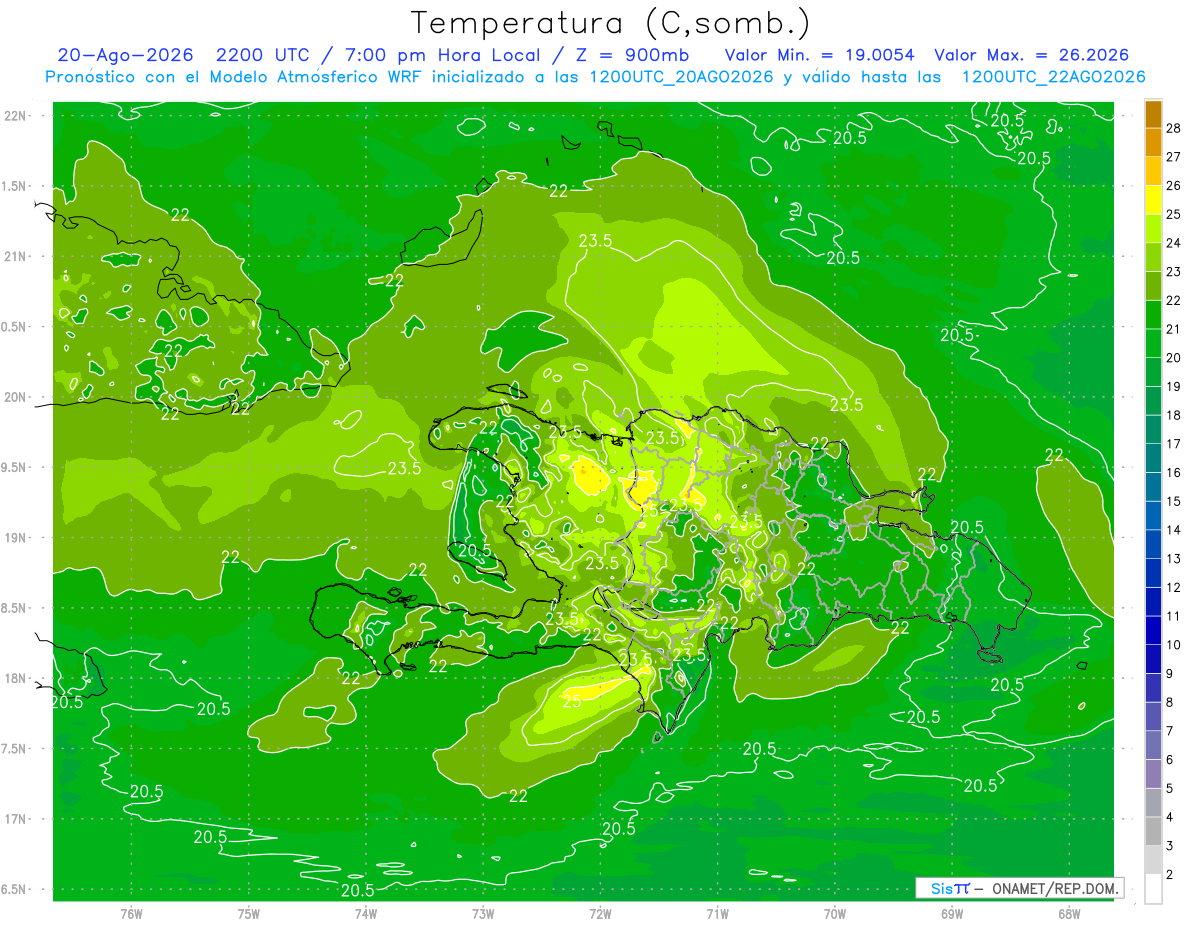Click the light green legend swatch between 23 and 24
Viewport: 1200px width, 927px height.
1153,257
